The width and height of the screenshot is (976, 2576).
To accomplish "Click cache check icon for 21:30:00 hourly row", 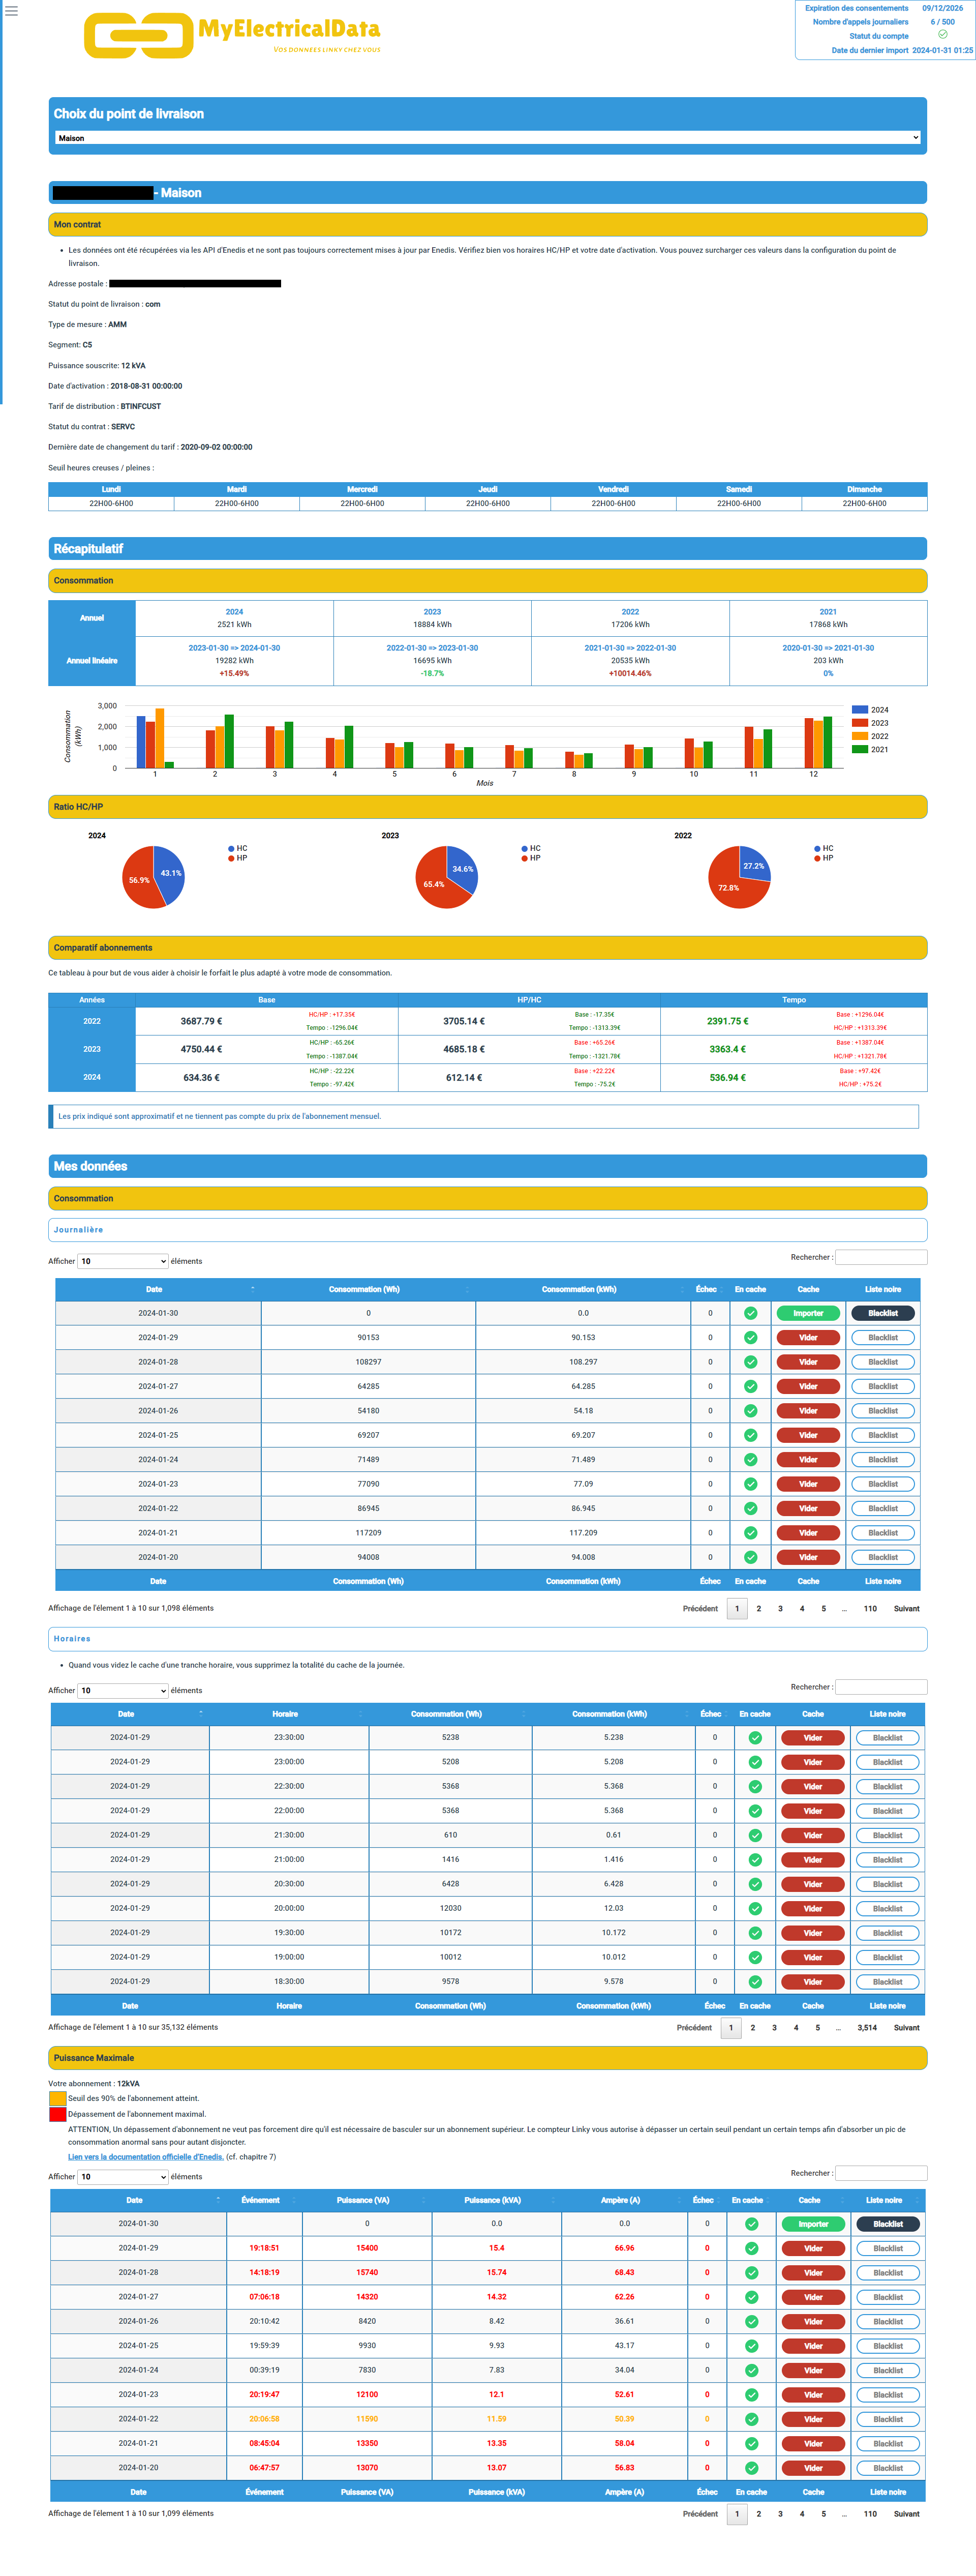I will pyautogui.click(x=755, y=1835).
